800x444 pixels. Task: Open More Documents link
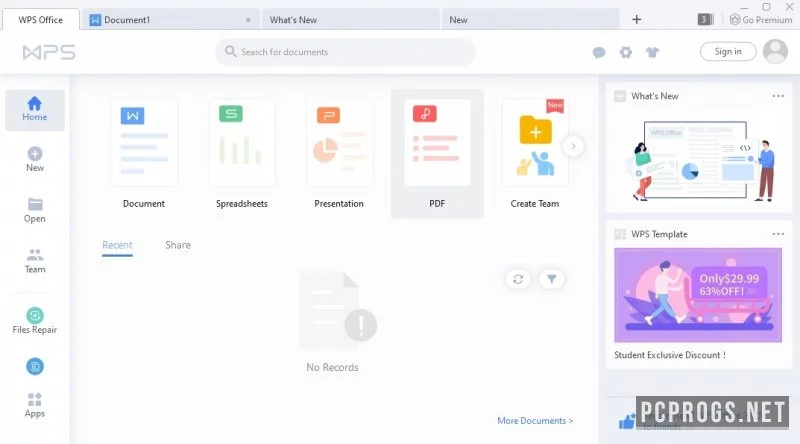pos(535,421)
